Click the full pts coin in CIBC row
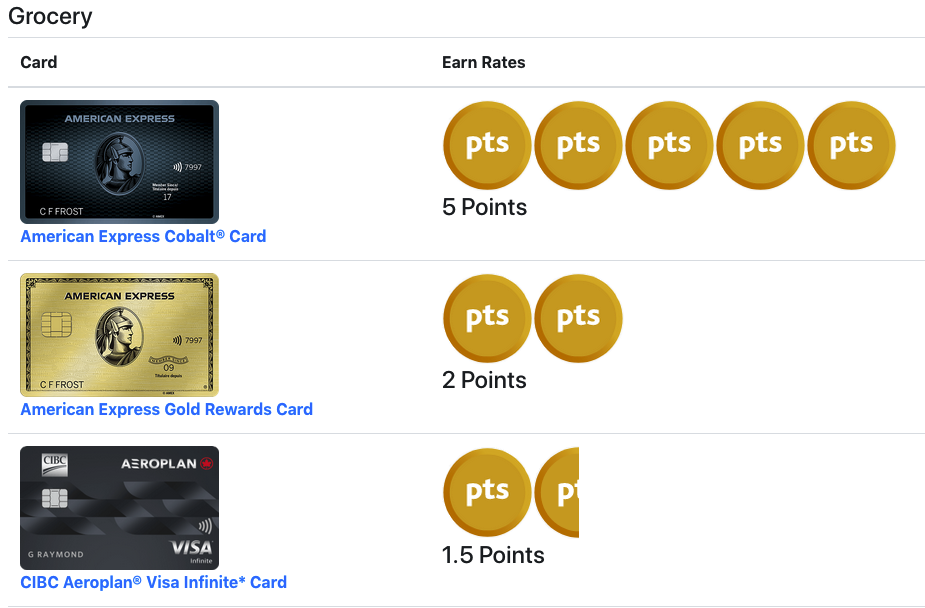 point(487,492)
